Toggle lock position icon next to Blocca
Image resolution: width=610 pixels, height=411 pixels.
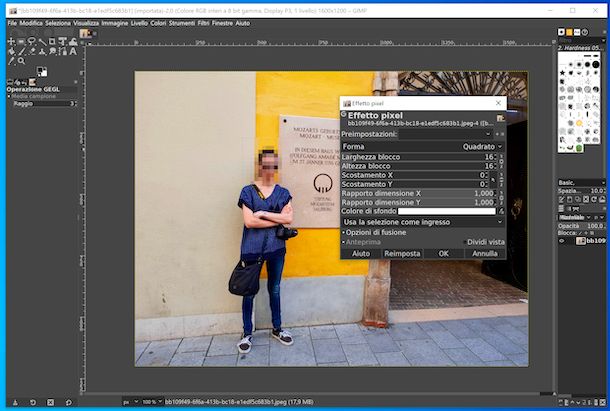pos(587,233)
